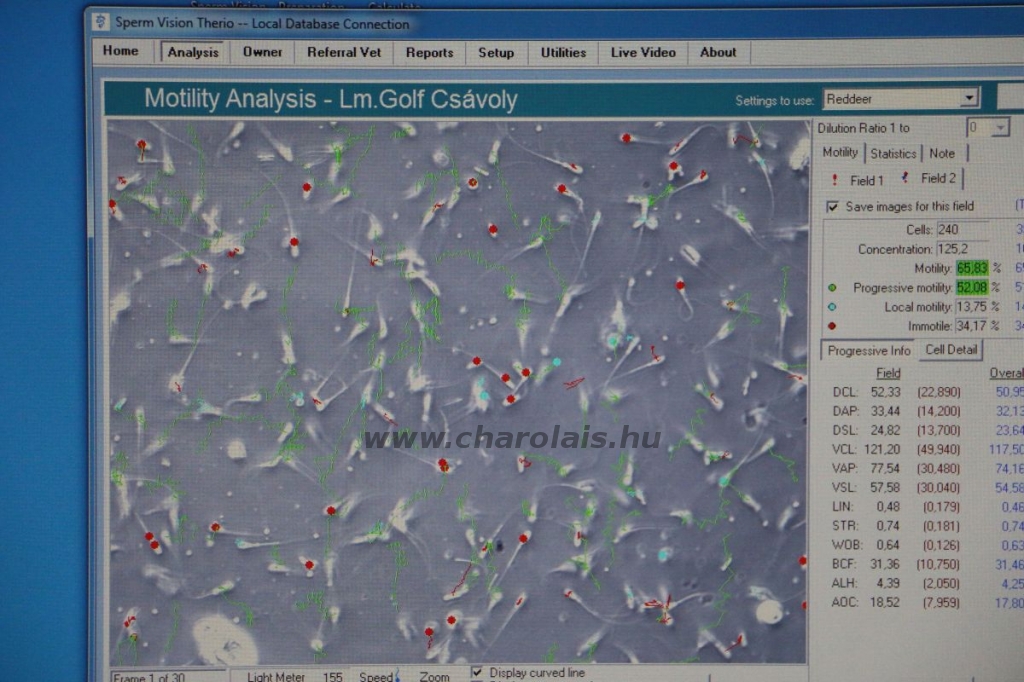Click the green Progressive motility legend dot
The image size is (1024, 682).
(832, 288)
